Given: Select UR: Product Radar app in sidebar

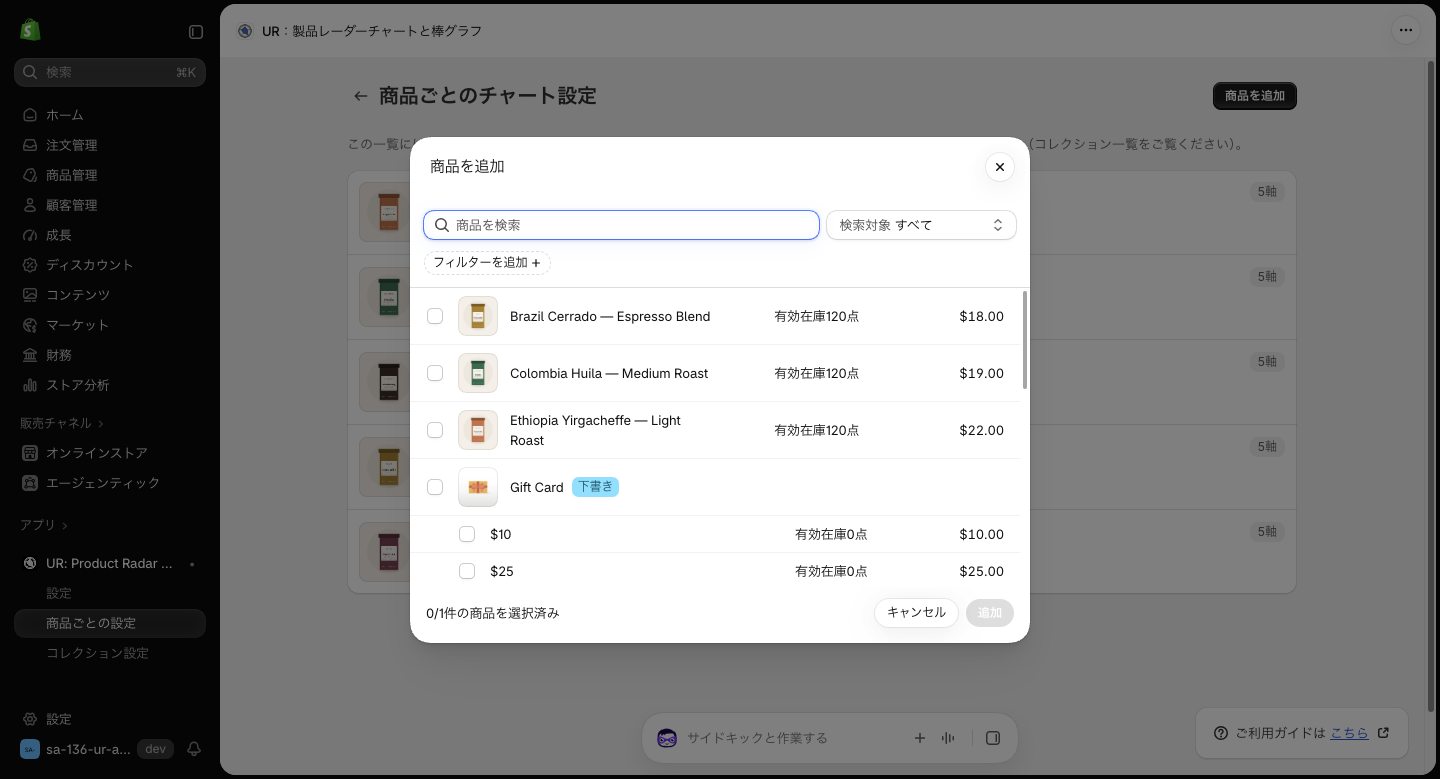Looking at the screenshot, I should click(110, 563).
